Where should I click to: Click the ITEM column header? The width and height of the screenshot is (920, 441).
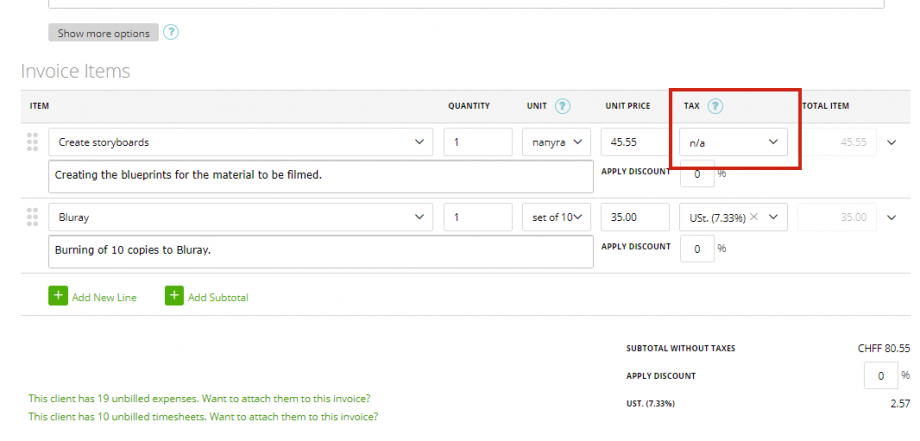click(x=39, y=106)
